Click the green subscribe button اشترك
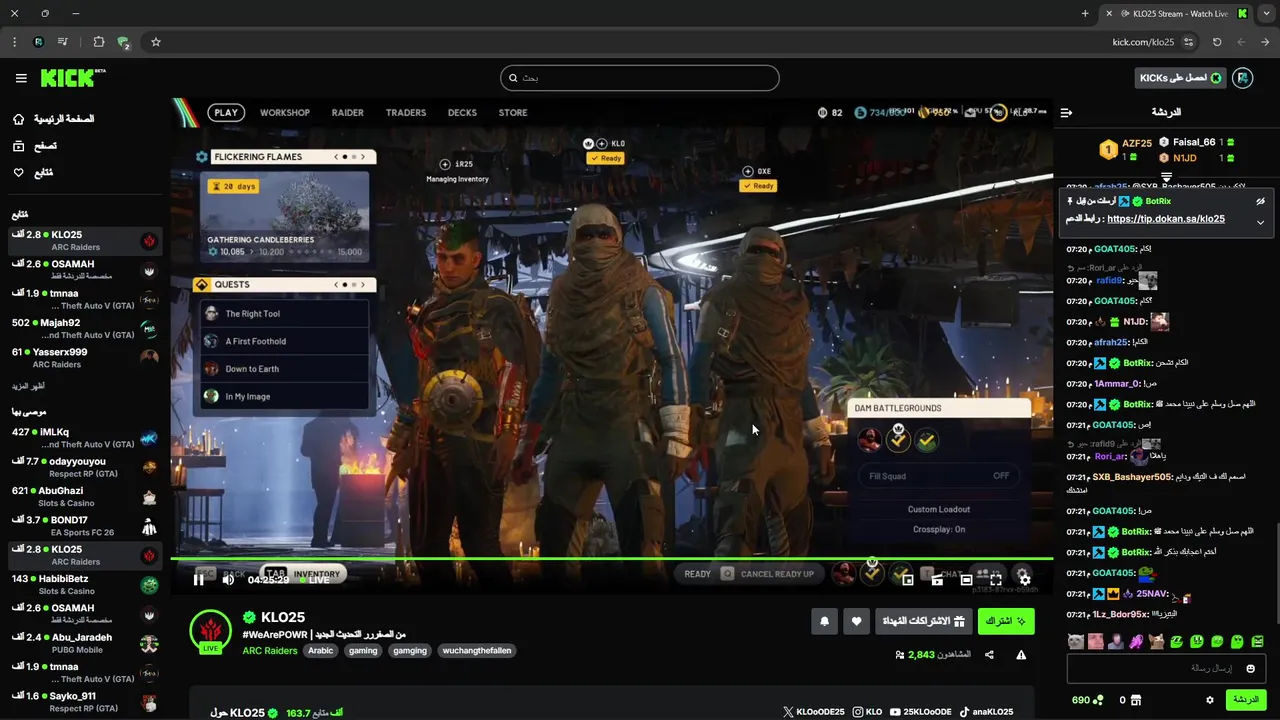The width and height of the screenshot is (1280, 720). [x=1006, y=621]
